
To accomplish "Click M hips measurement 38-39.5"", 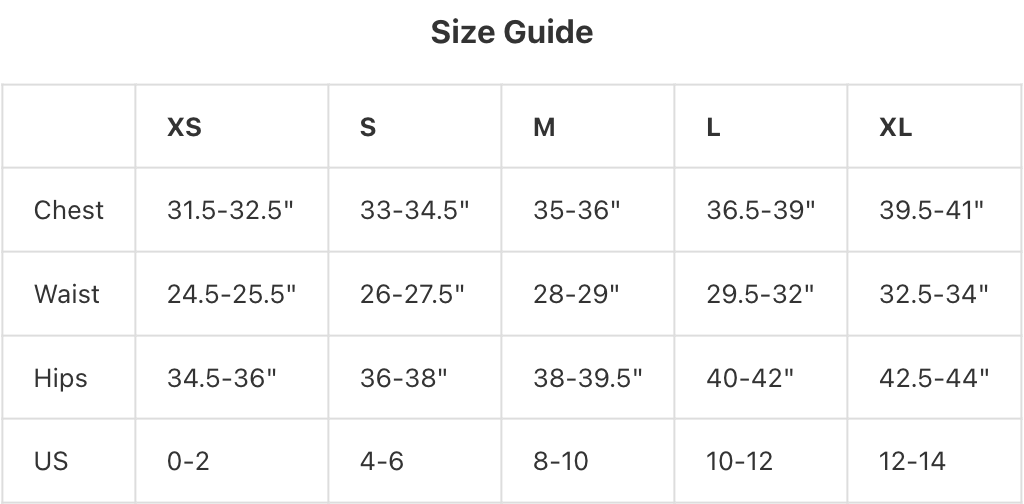I will tap(588, 378).
